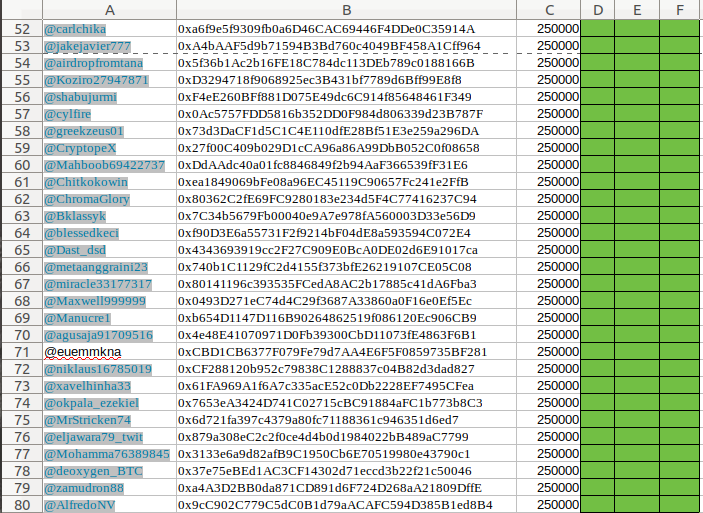Select address cell starting 0xA4bAAF5d9b
Viewport: 703px width, 513px height.
coord(346,46)
